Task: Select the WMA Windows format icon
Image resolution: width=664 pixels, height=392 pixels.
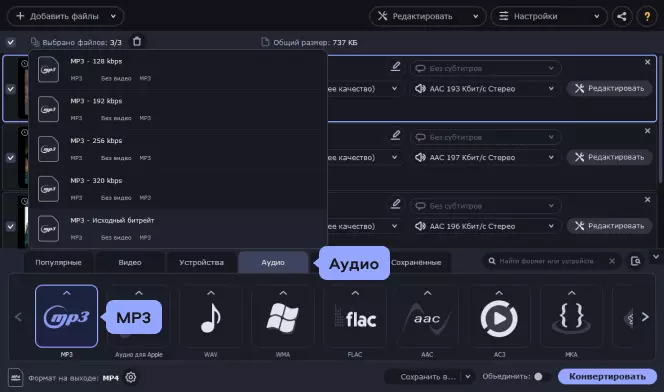Action: pyautogui.click(x=282, y=316)
